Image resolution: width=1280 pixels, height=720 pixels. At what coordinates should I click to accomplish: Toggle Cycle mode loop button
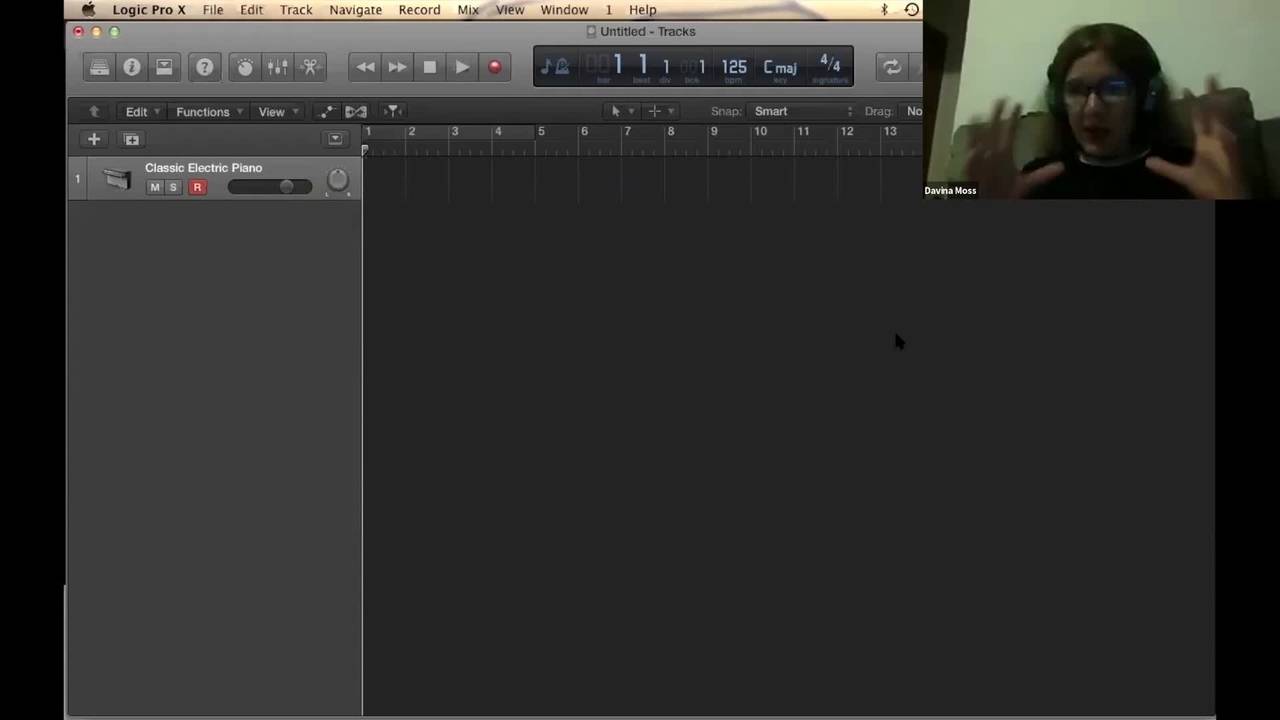tap(890, 67)
